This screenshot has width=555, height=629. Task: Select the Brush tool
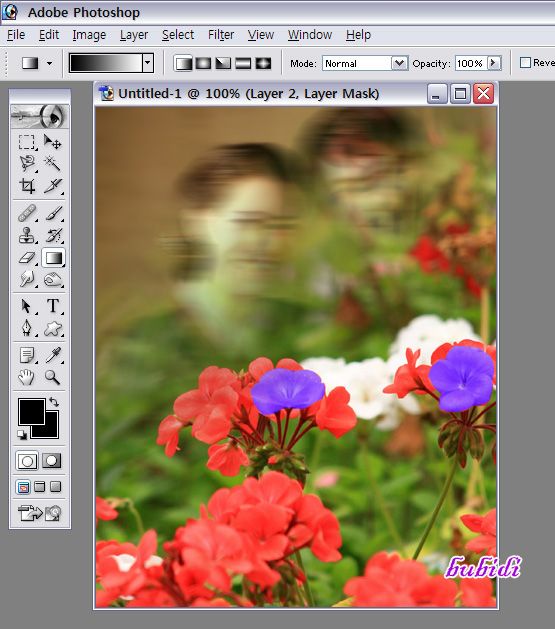53,213
